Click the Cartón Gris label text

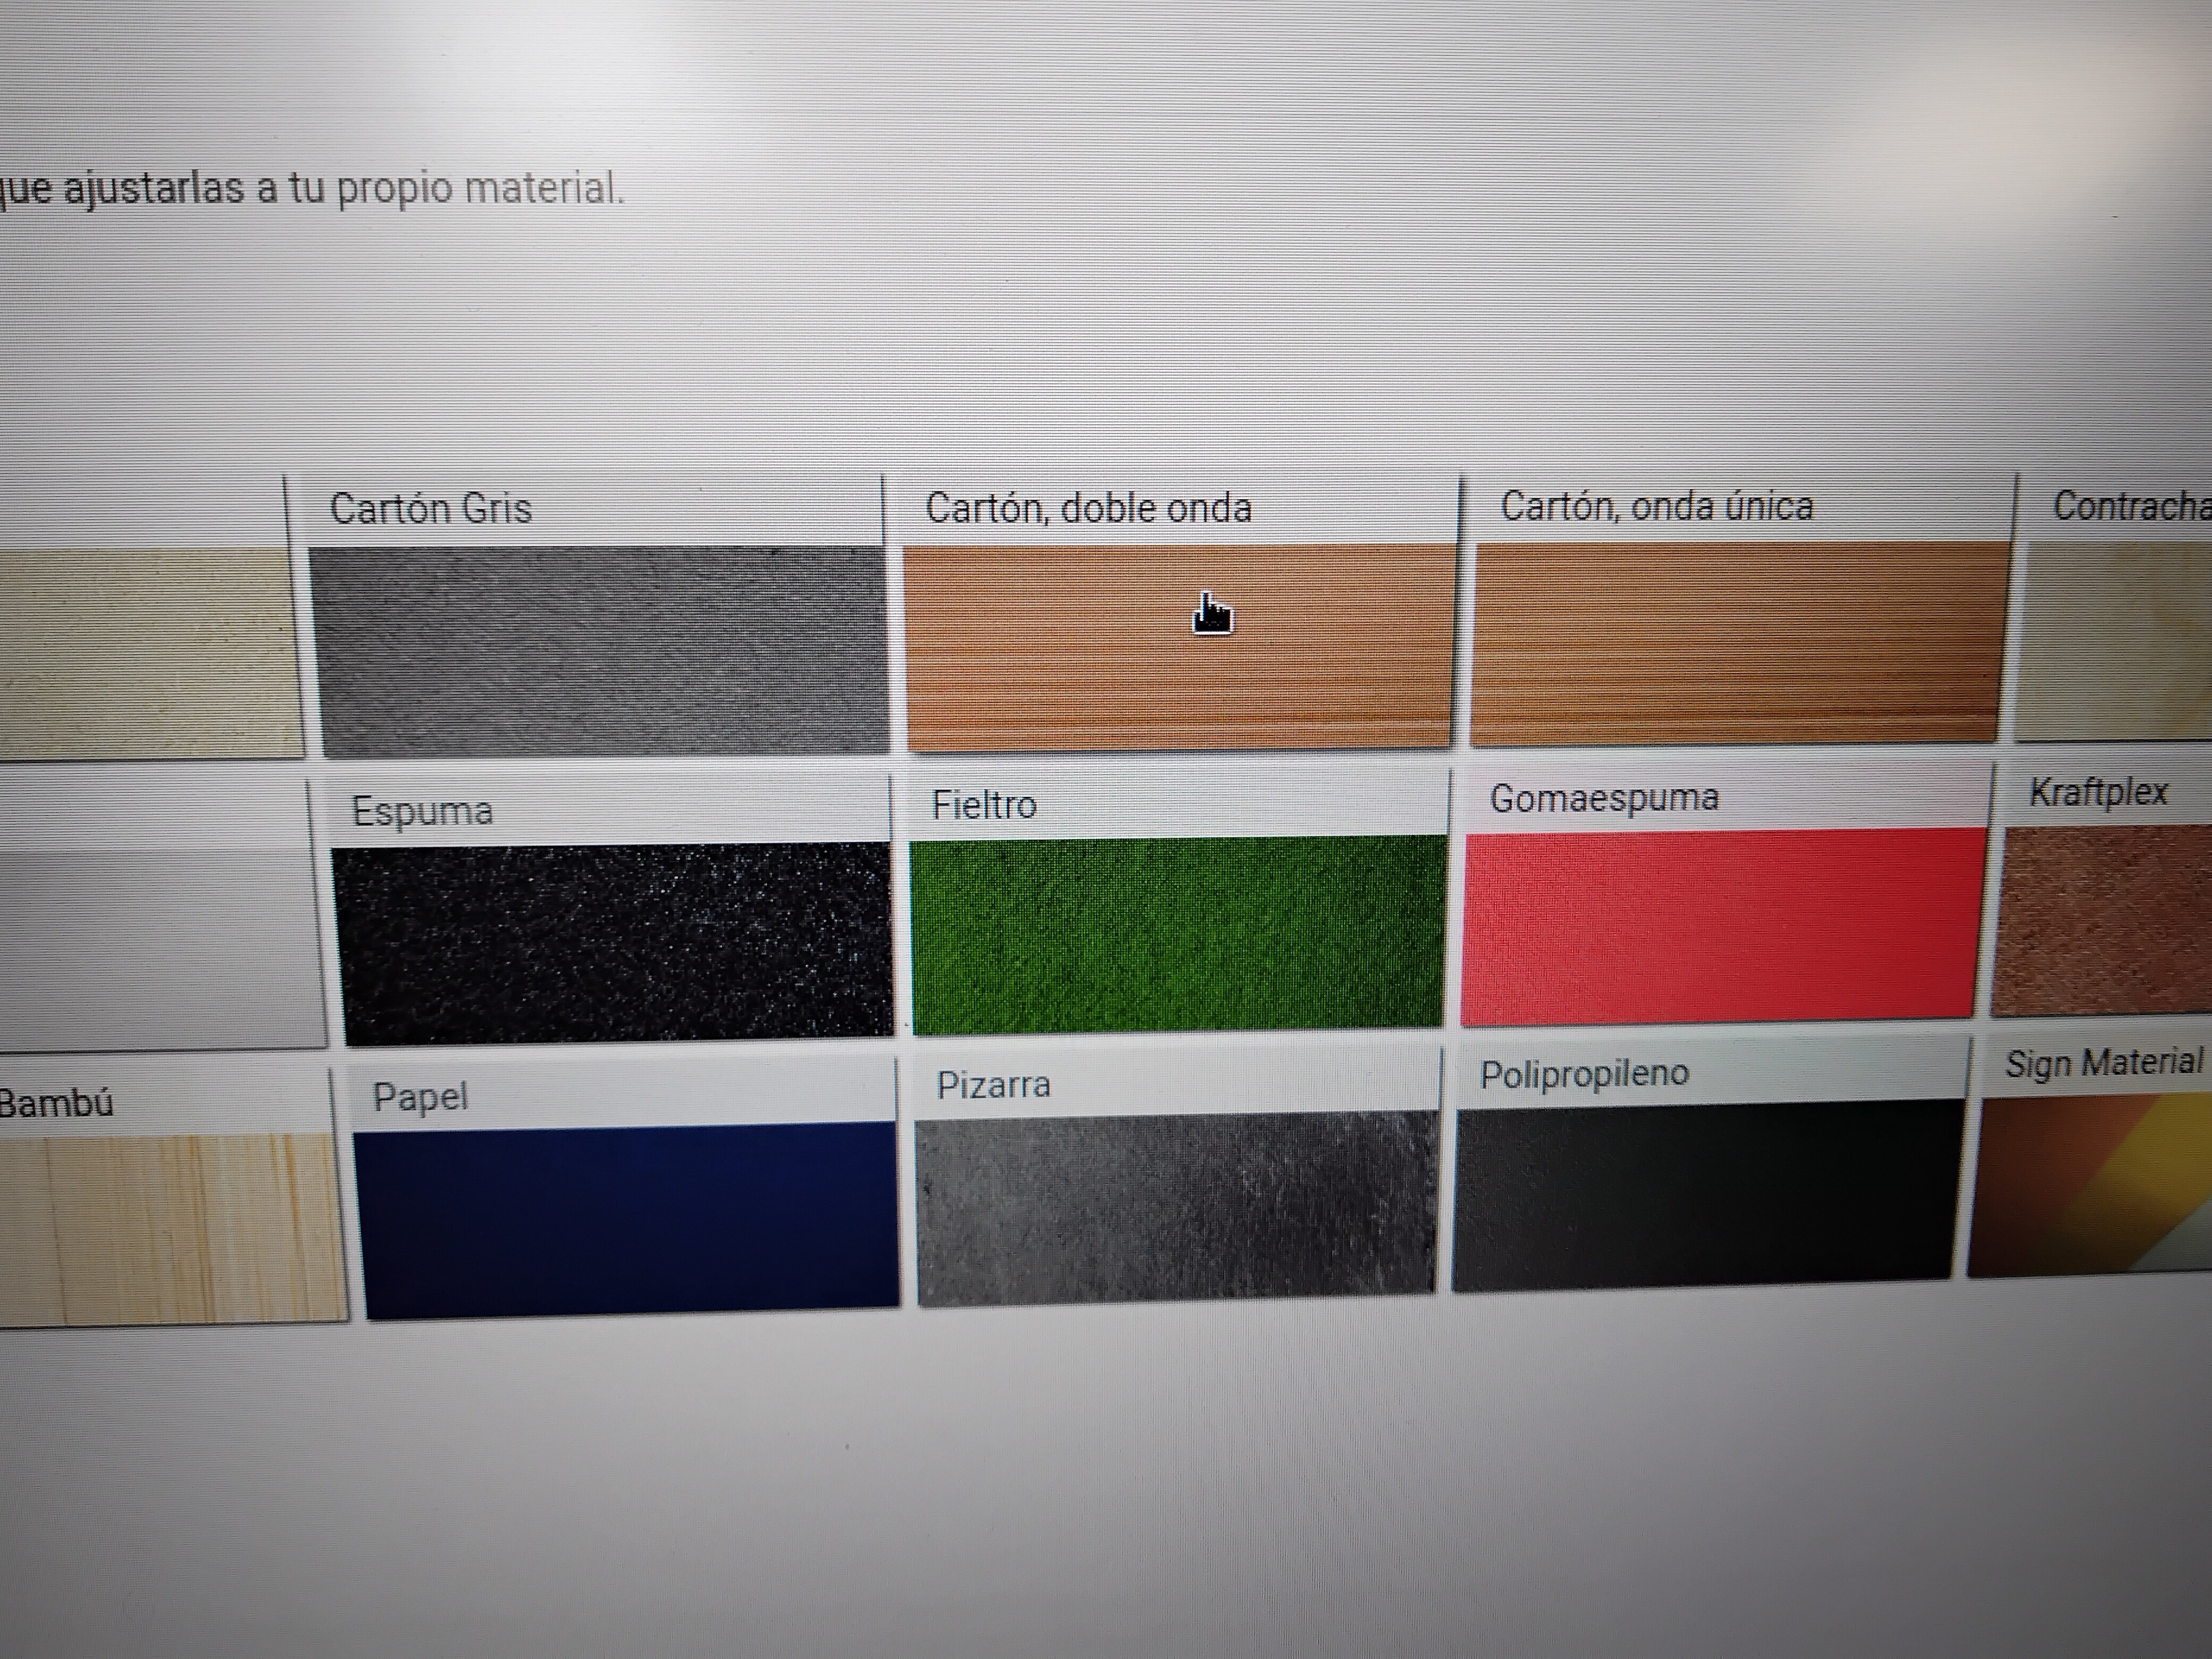(x=431, y=509)
